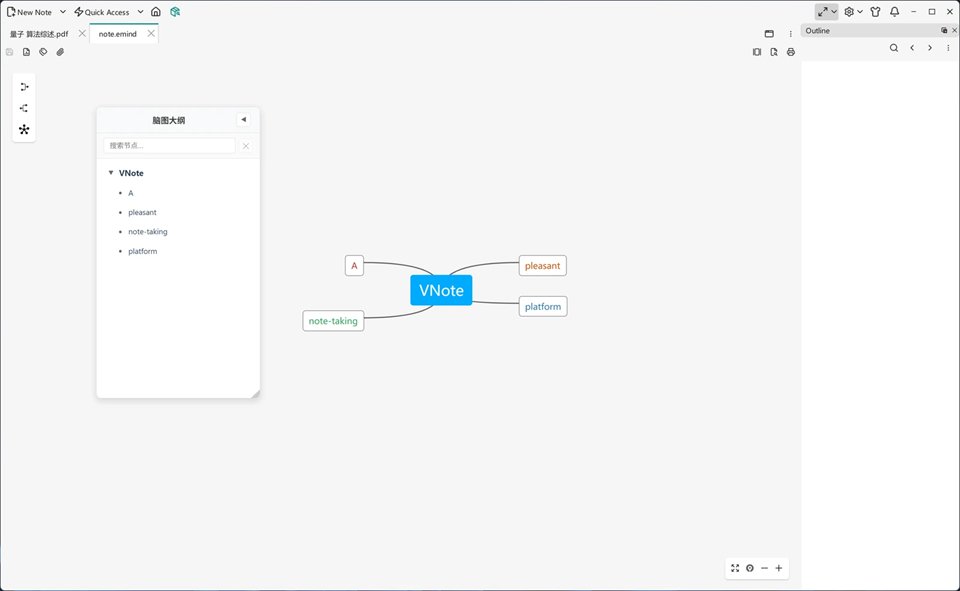Click the Quick Access button
The image size is (960, 591).
pos(102,12)
